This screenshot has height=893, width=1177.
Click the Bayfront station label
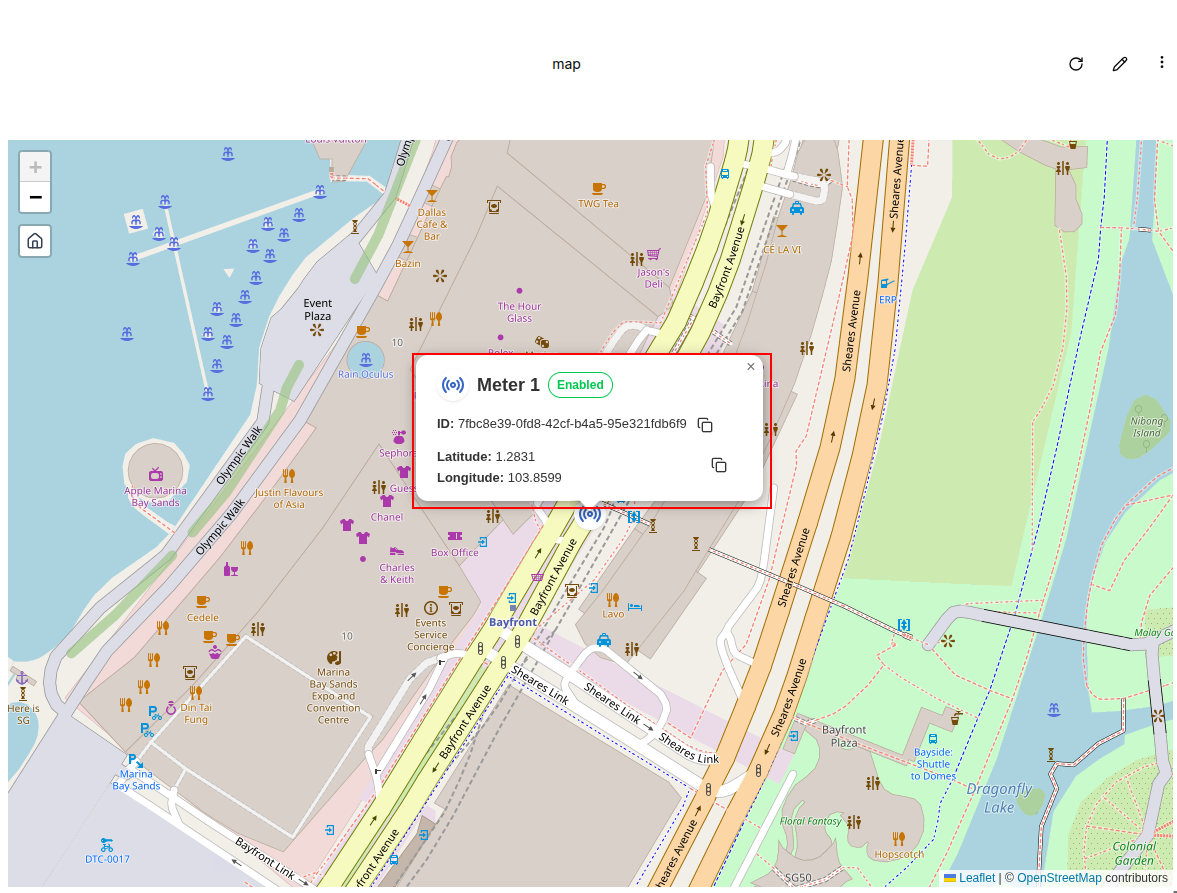pyautogui.click(x=512, y=622)
